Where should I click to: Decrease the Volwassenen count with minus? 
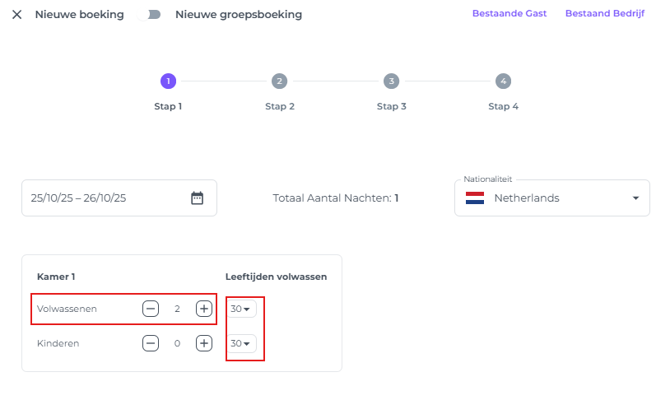[150, 309]
